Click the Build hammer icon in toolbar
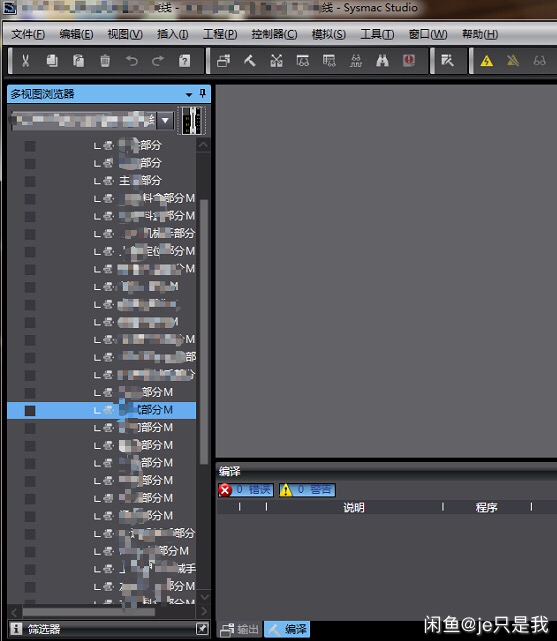The width and height of the screenshot is (557, 641). pyautogui.click(x=250, y=61)
